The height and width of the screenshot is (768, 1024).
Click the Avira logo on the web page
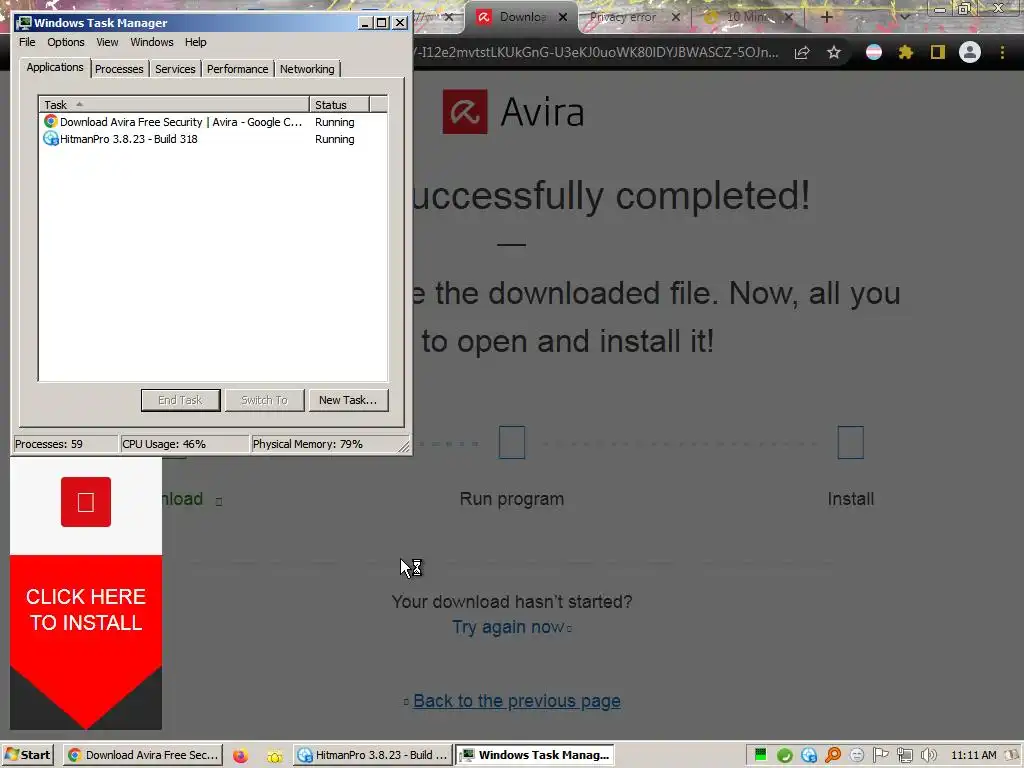point(513,112)
